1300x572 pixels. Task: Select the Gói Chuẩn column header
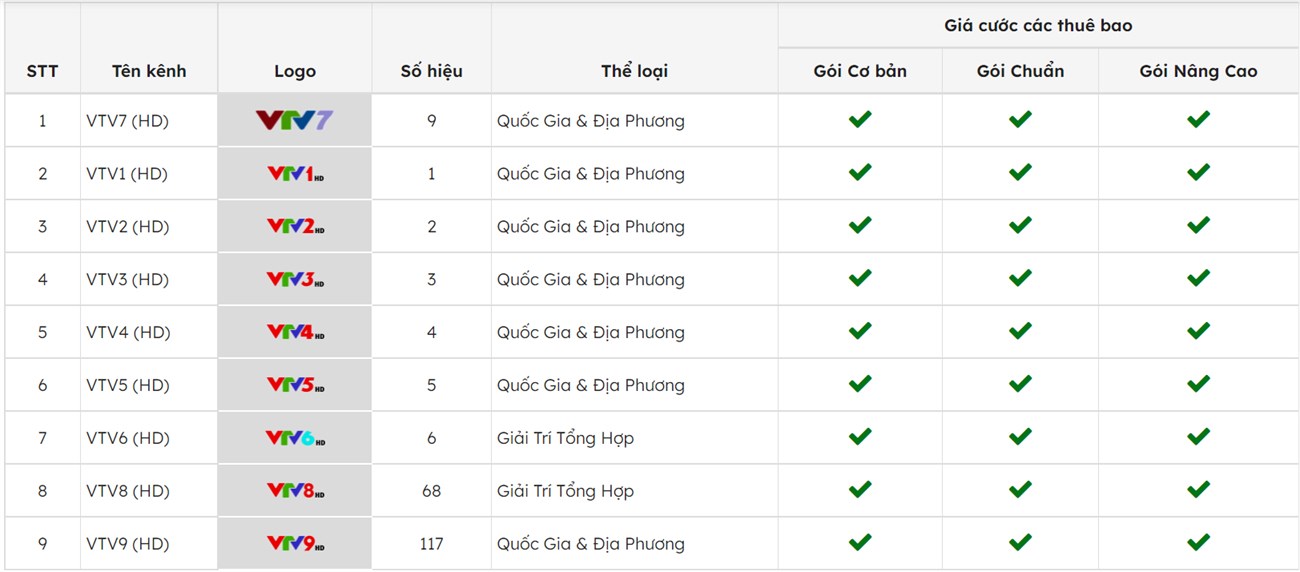[1020, 71]
